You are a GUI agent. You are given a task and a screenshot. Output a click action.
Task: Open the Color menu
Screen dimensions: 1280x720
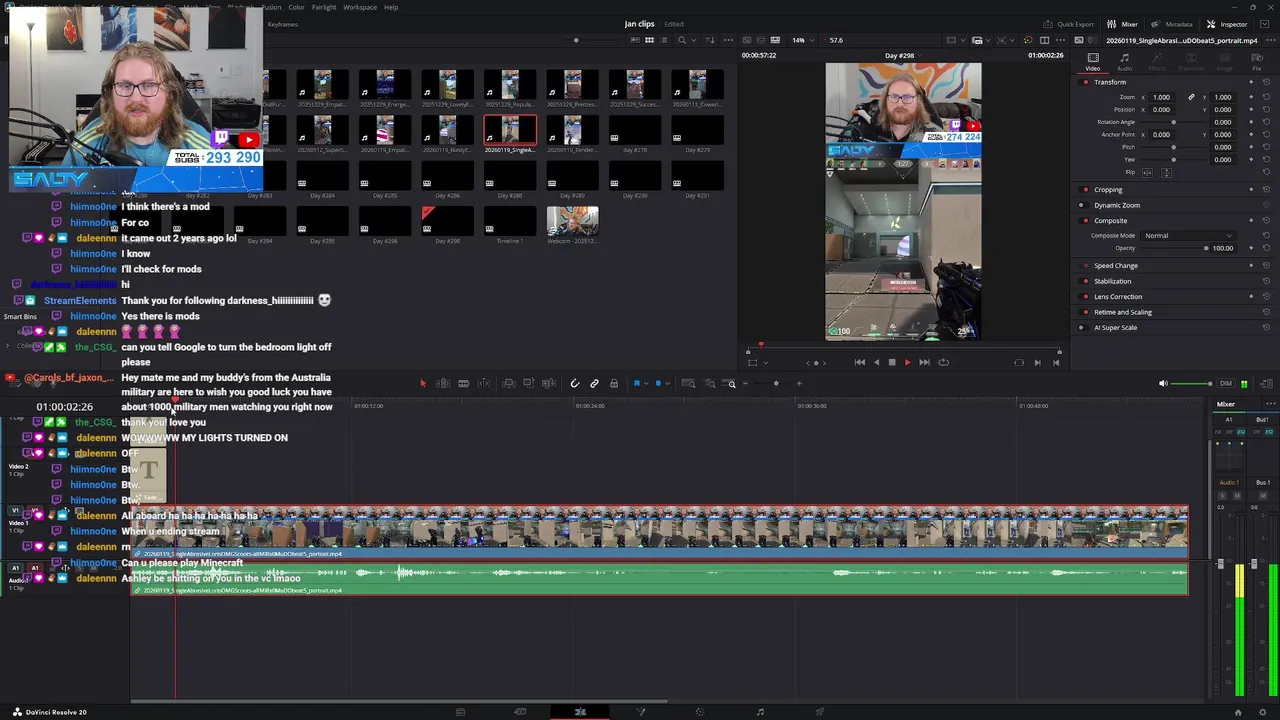click(296, 7)
